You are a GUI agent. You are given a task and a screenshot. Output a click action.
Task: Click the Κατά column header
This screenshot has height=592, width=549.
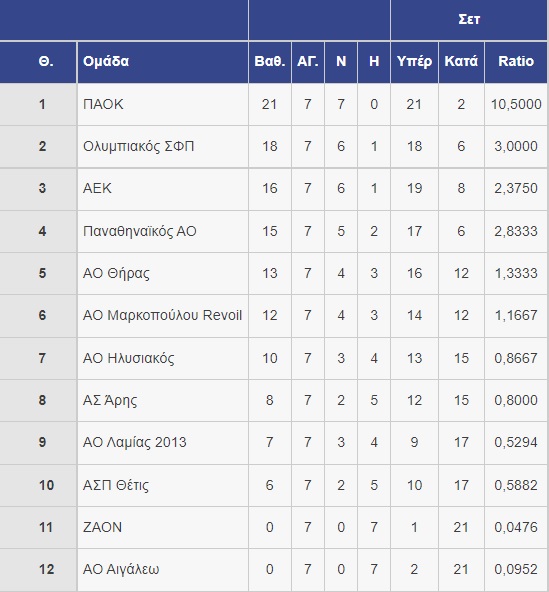(x=461, y=61)
